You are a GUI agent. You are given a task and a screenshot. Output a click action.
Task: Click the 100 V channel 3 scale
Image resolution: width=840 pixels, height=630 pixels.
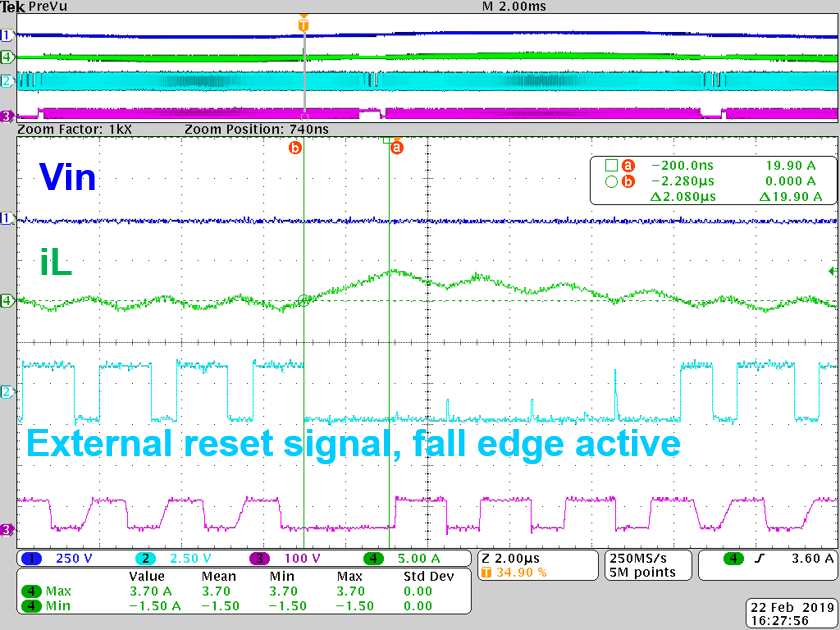click(x=302, y=559)
